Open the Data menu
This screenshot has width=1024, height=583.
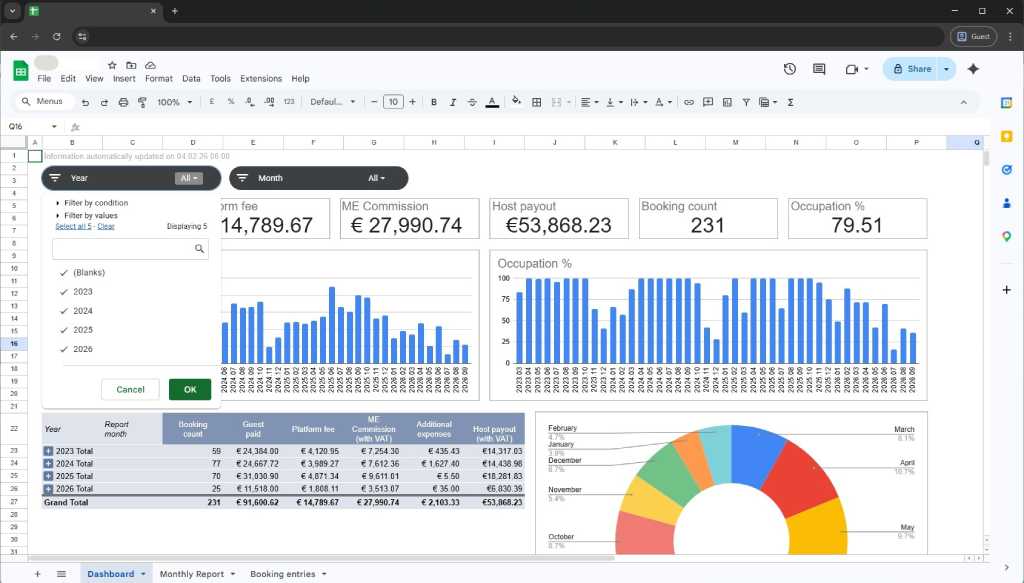point(191,78)
